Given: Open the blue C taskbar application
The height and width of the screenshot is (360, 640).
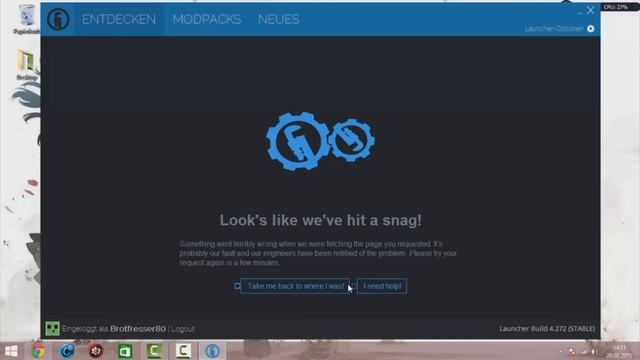Looking at the screenshot, I should [67, 351].
